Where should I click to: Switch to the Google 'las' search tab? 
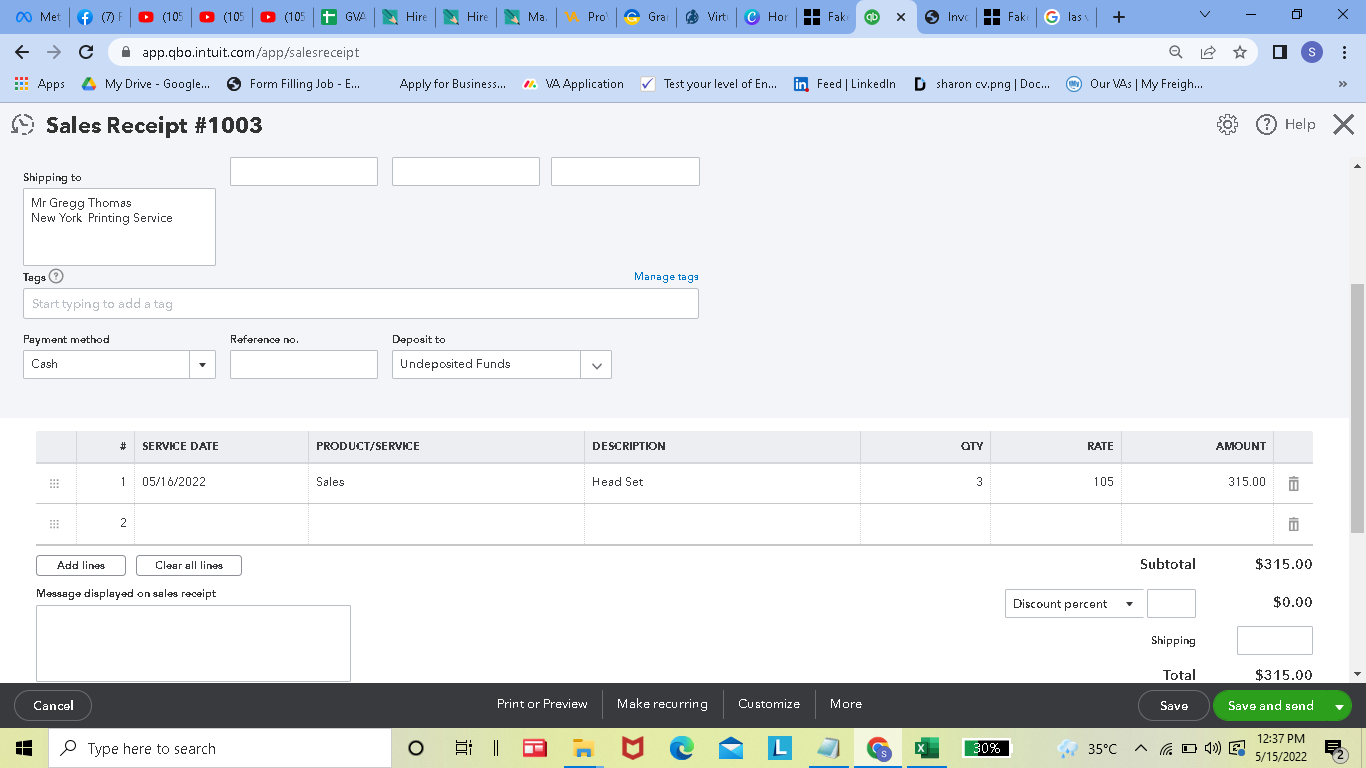click(x=1066, y=17)
